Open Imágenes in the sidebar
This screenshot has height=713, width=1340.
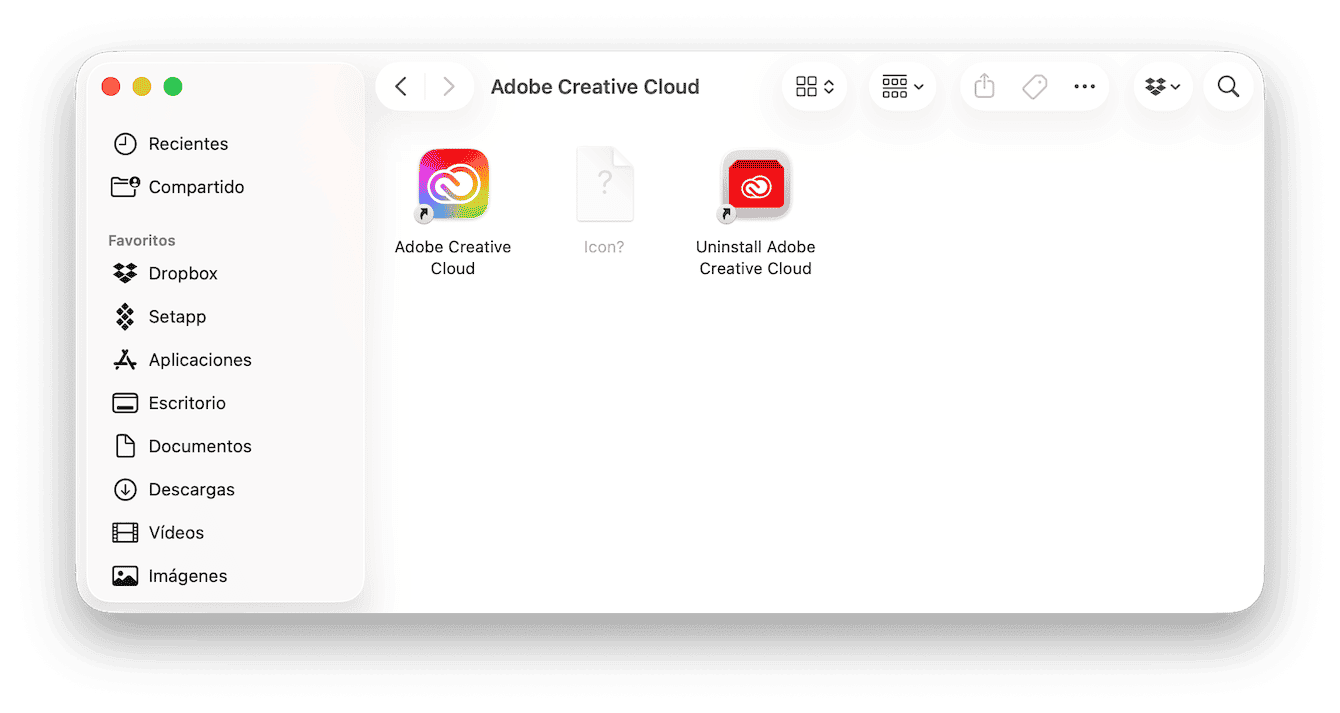tap(228, 576)
